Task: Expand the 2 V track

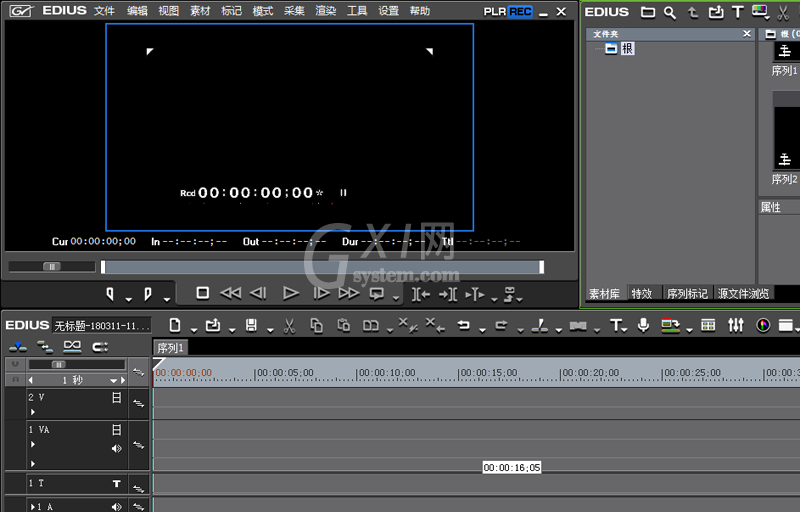Action: (33, 412)
